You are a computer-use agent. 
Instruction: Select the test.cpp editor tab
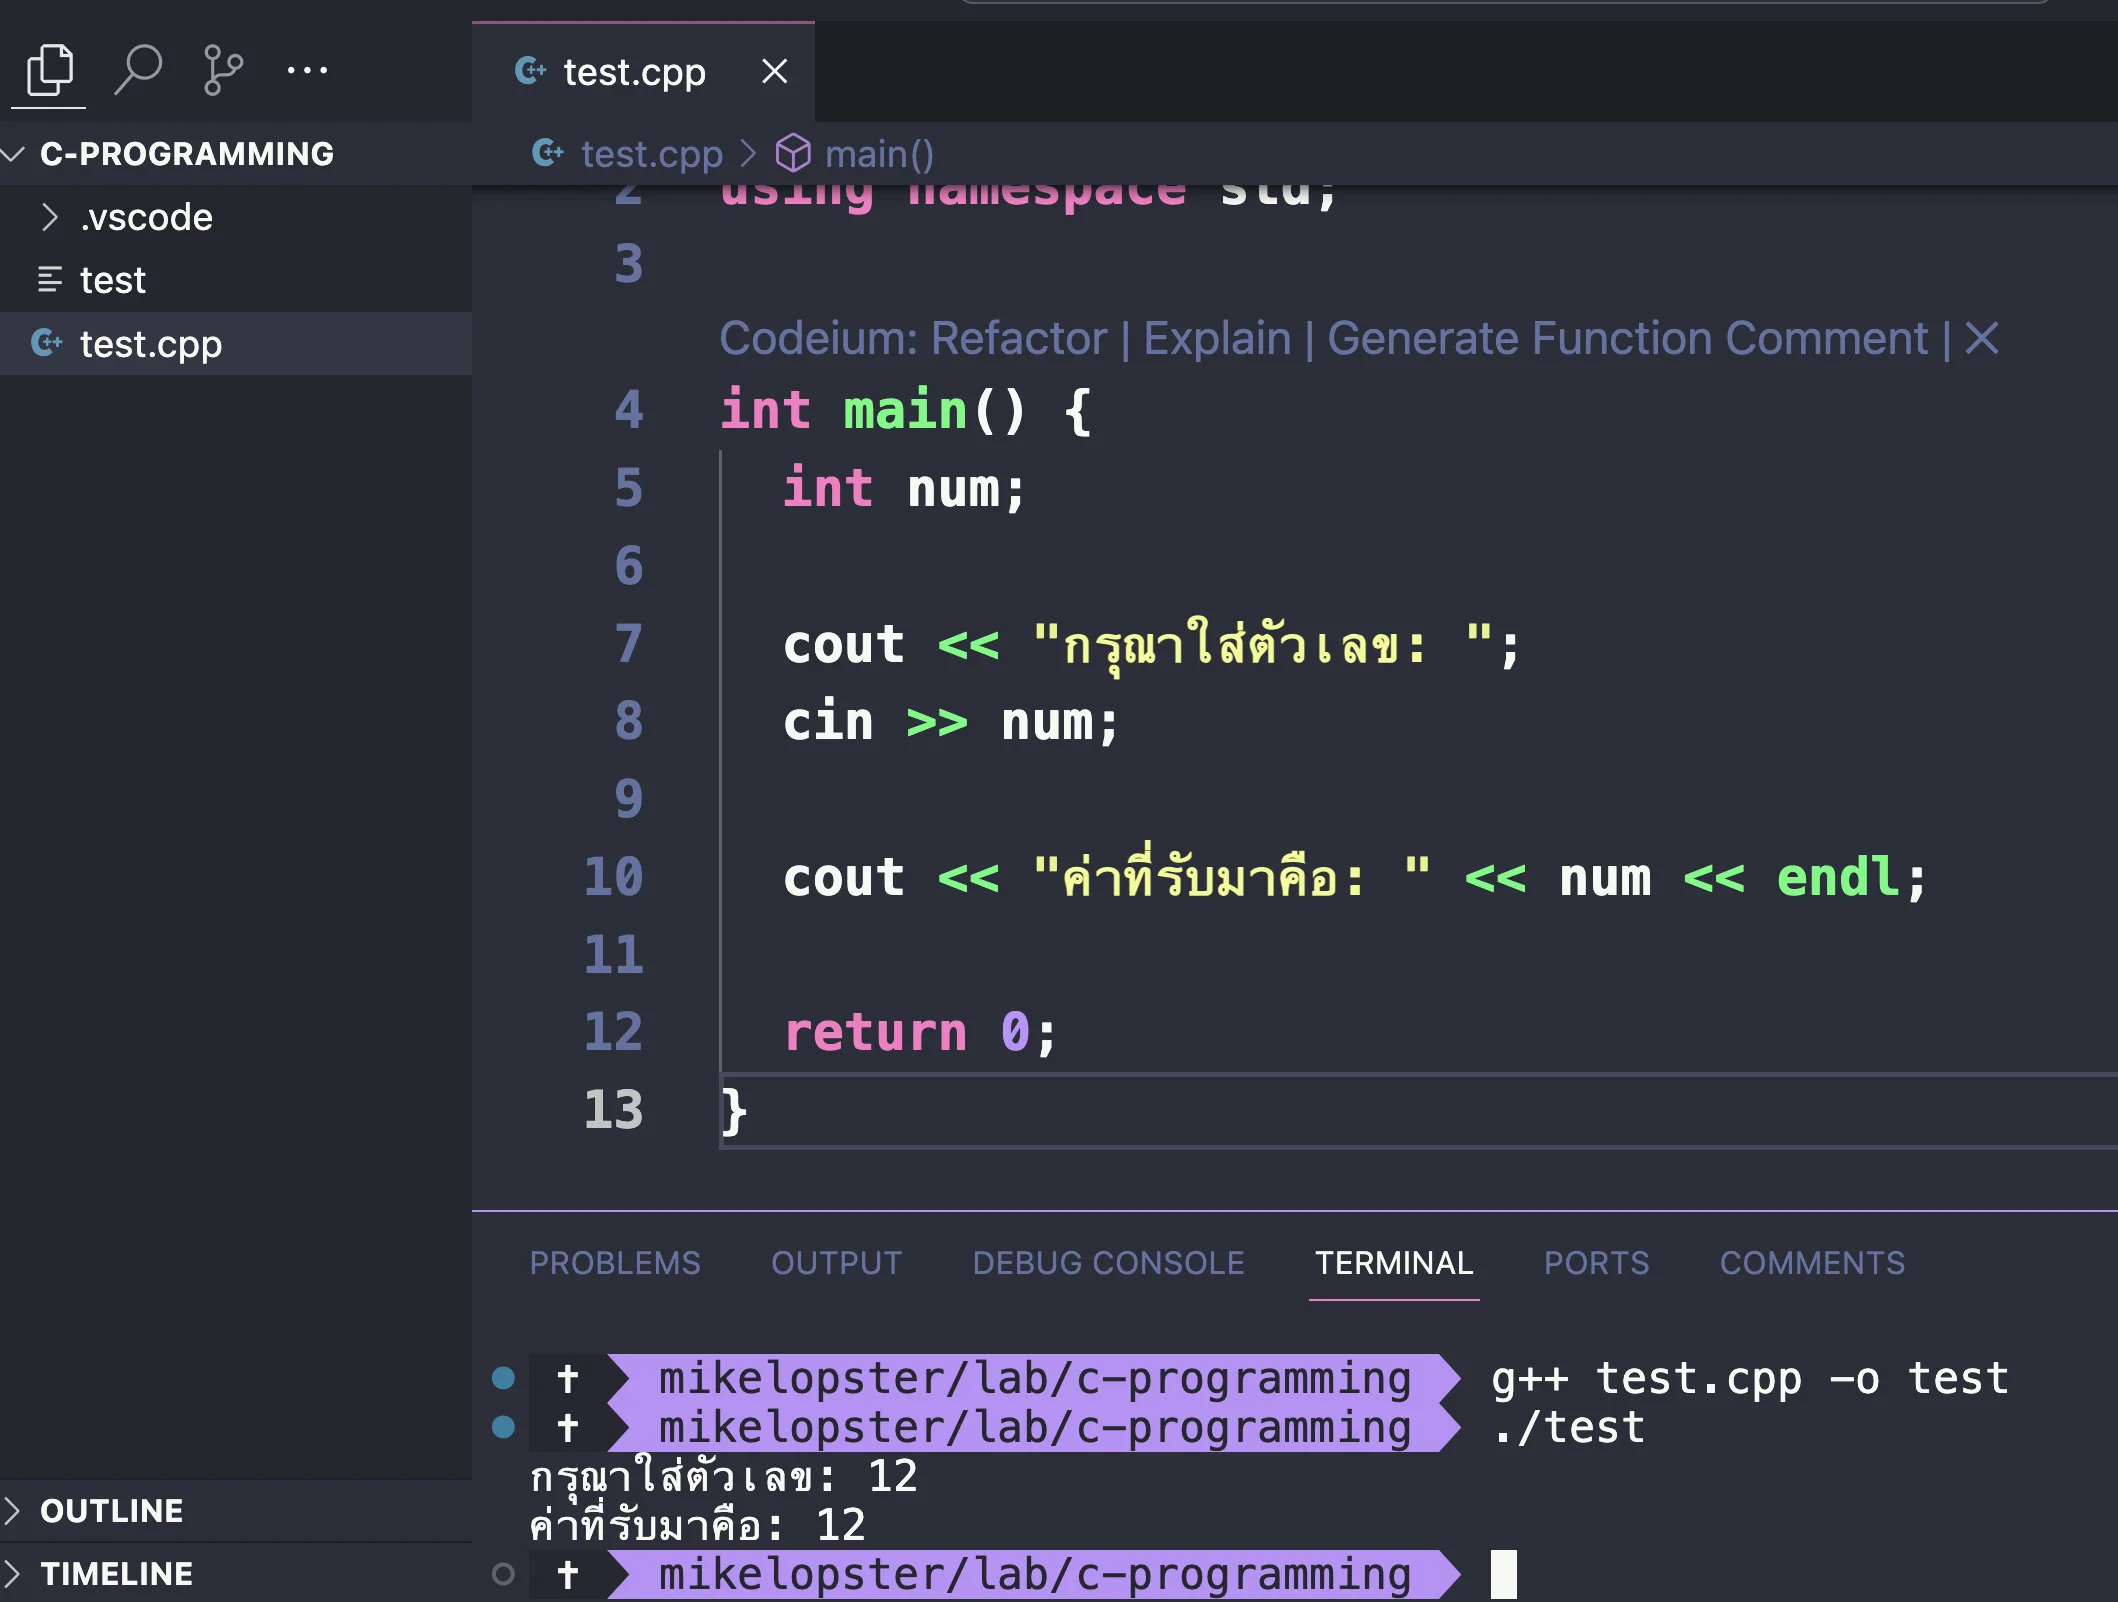tap(643, 72)
